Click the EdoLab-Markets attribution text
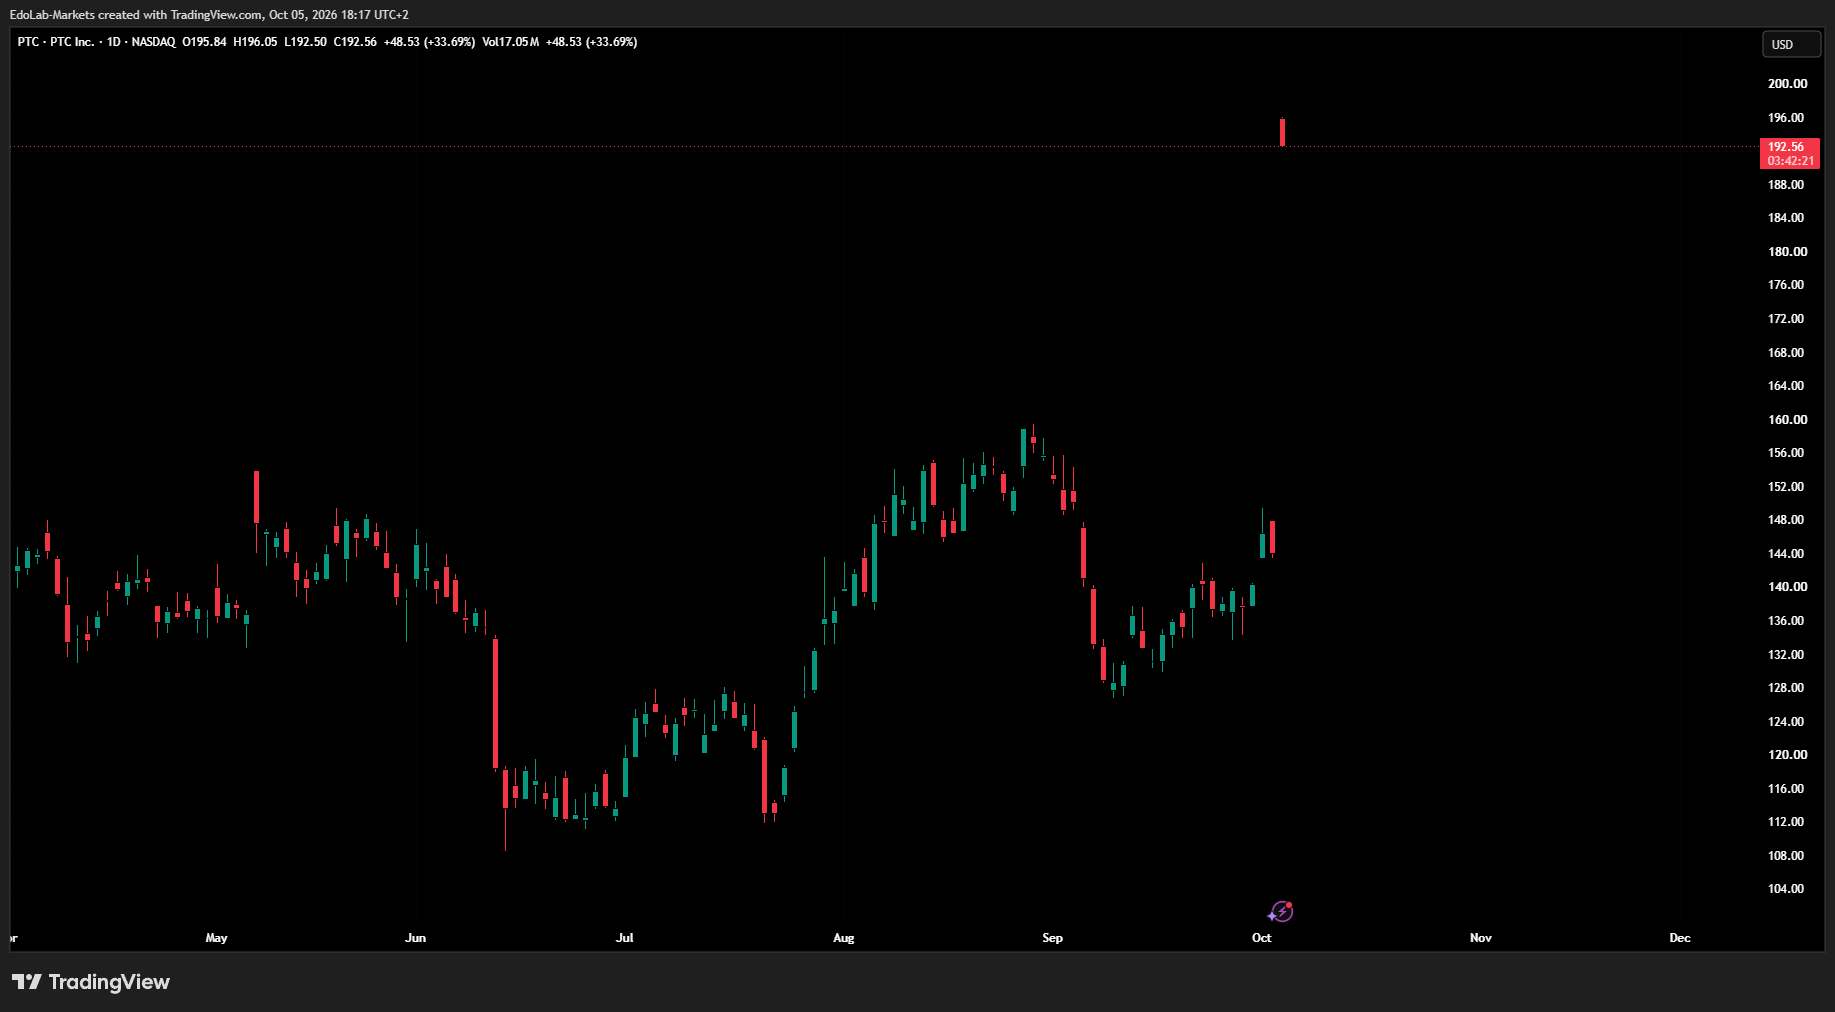 tap(209, 15)
